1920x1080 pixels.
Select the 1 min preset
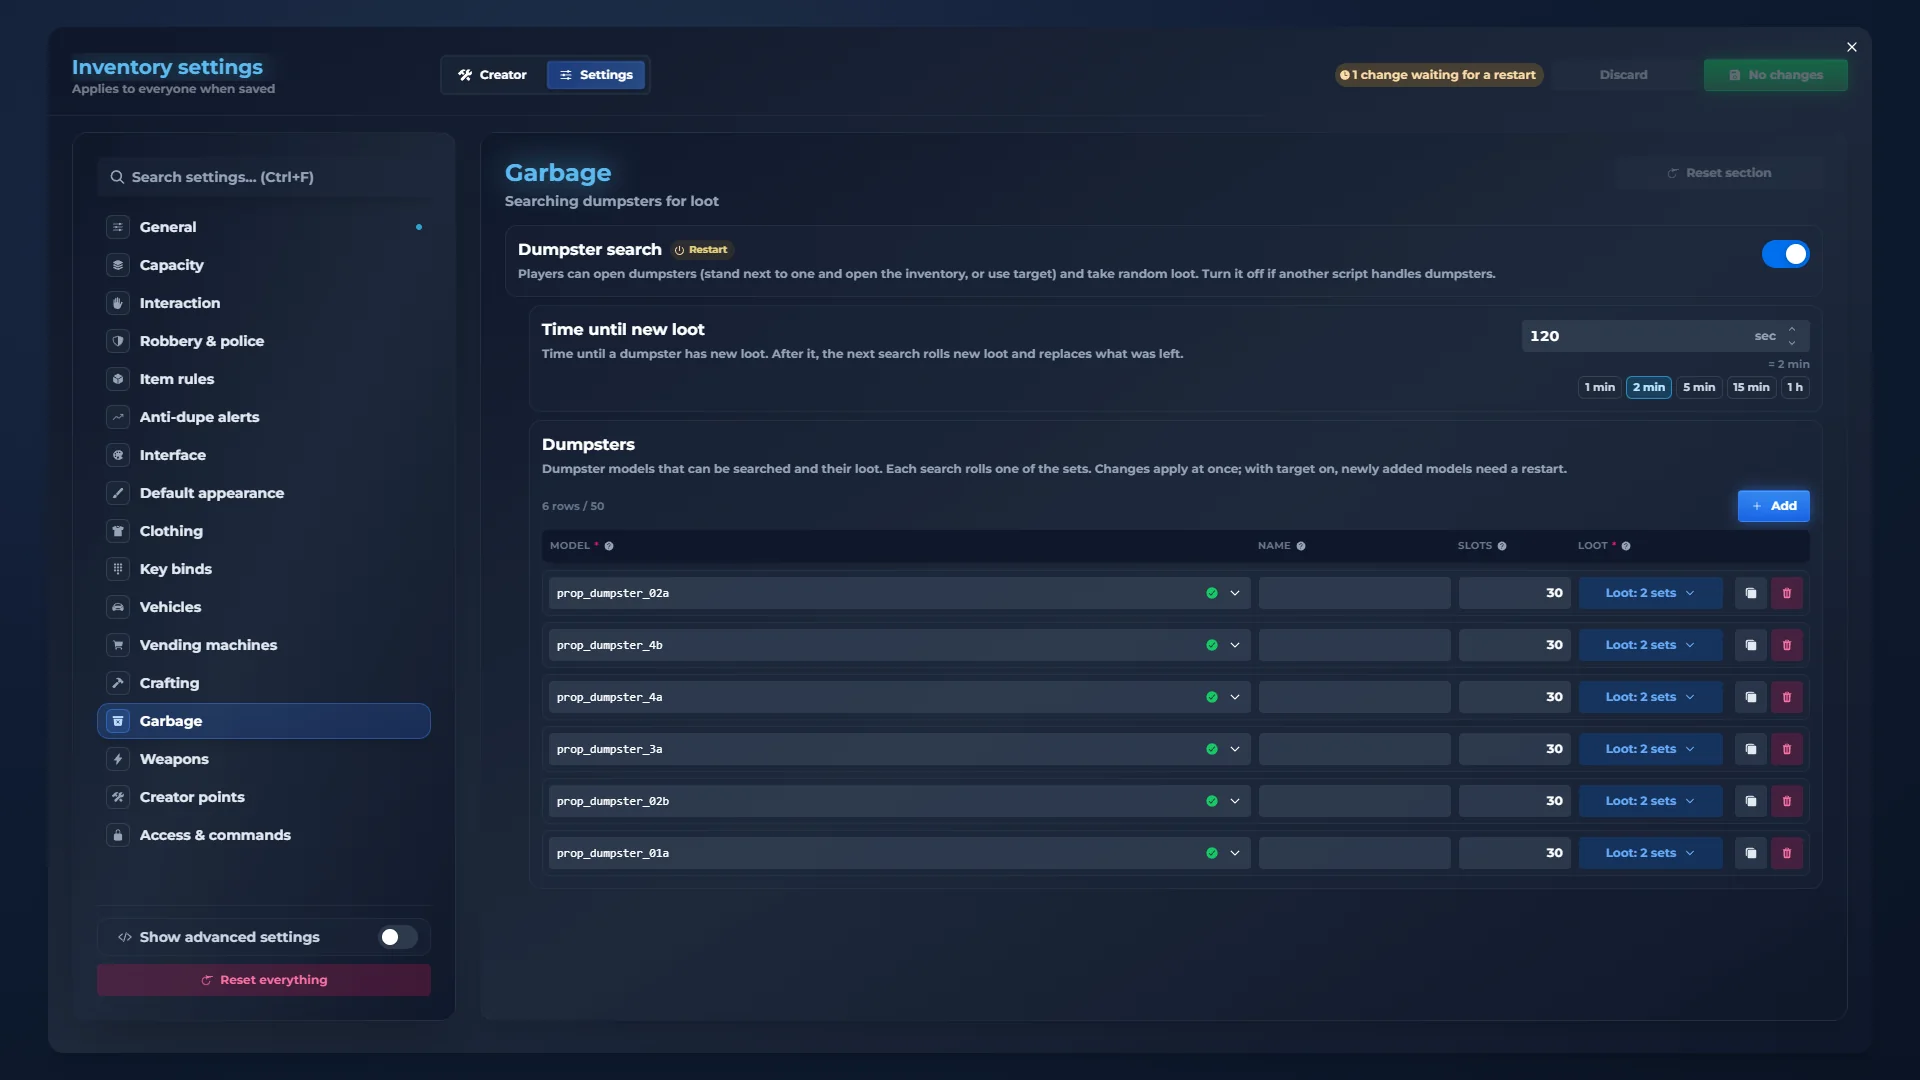pos(1600,387)
